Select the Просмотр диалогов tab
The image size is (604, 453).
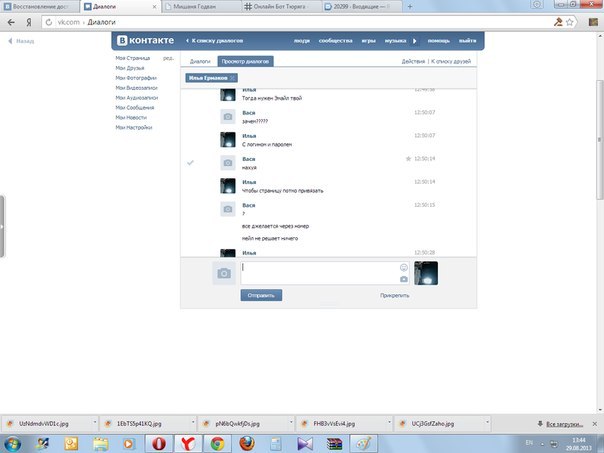[x=245, y=61]
